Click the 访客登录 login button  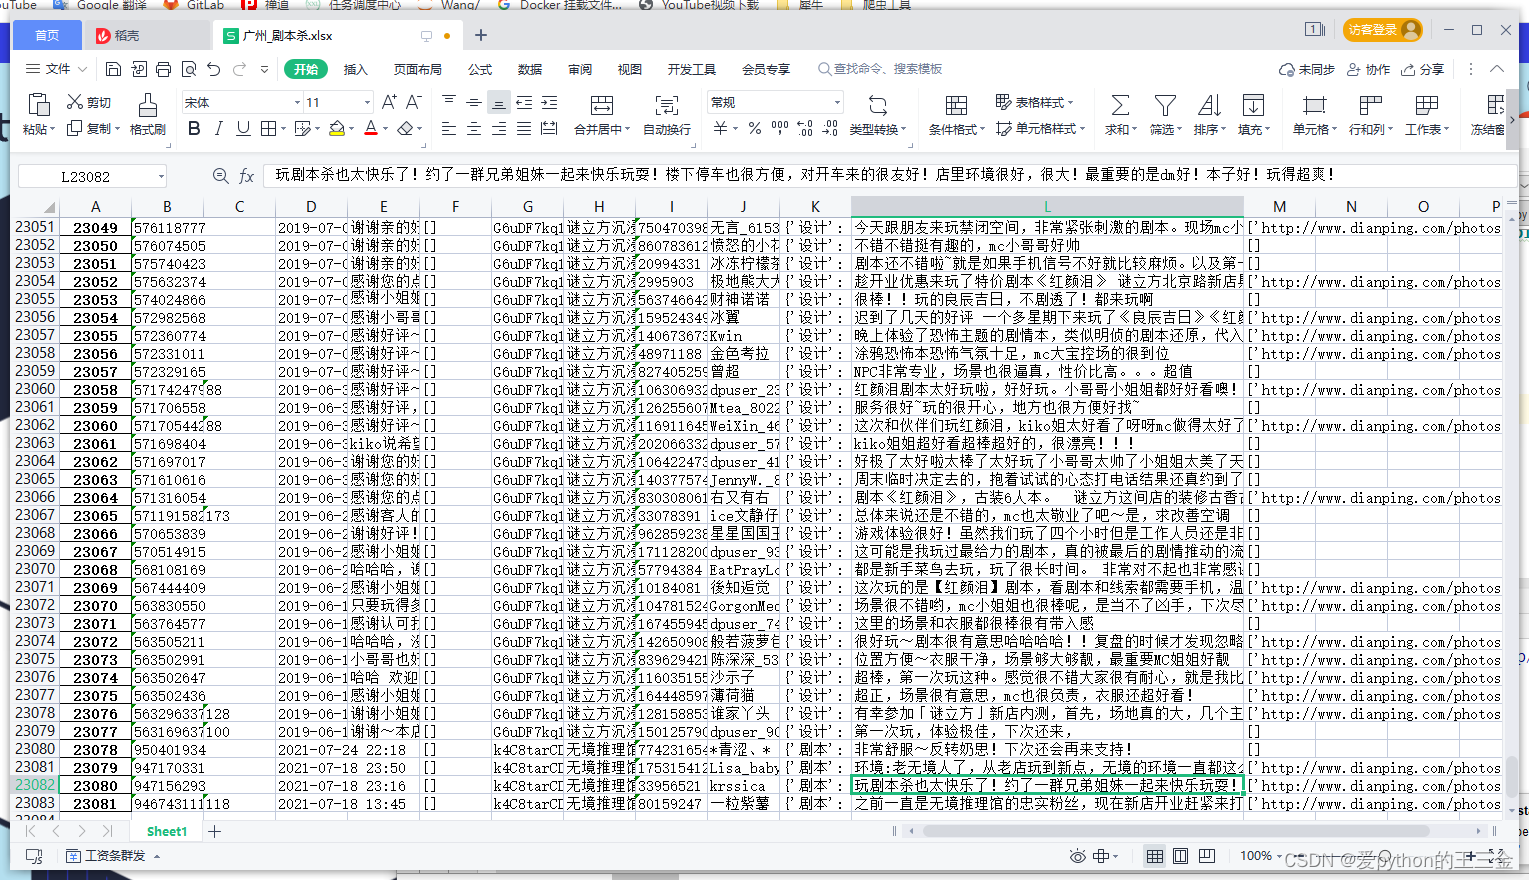click(1384, 30)
